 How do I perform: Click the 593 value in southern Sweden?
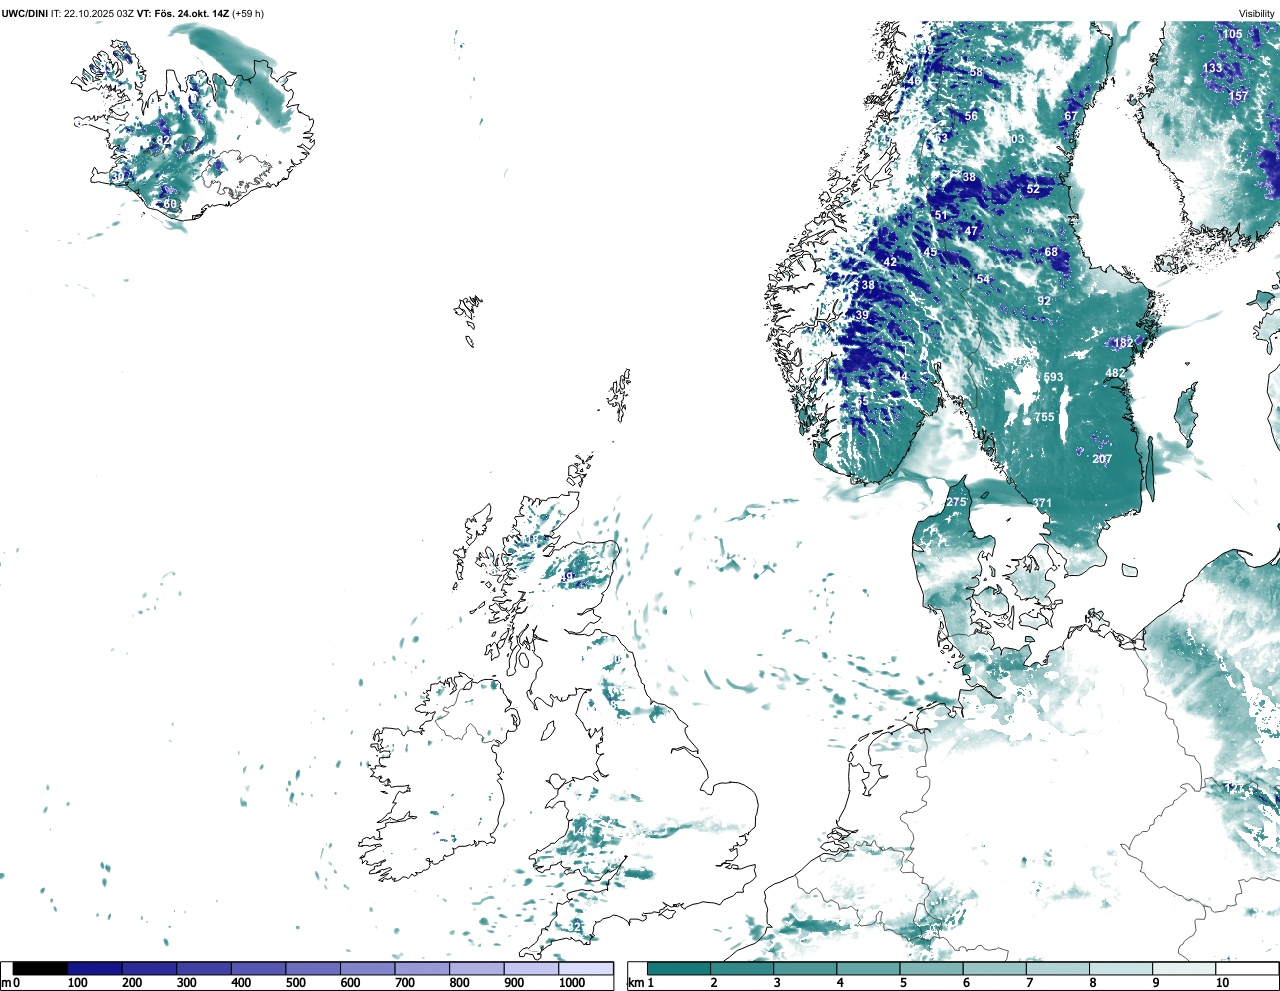[x=1053, y=377]
